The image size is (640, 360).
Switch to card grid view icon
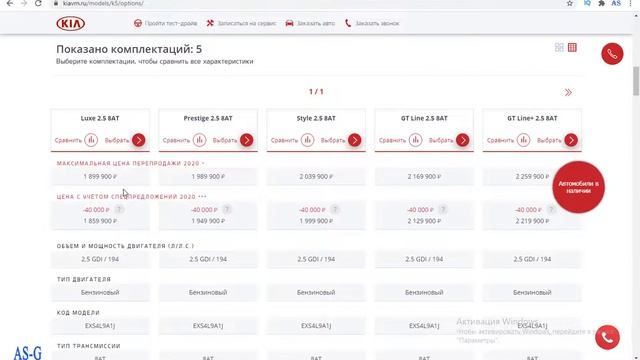559,47
